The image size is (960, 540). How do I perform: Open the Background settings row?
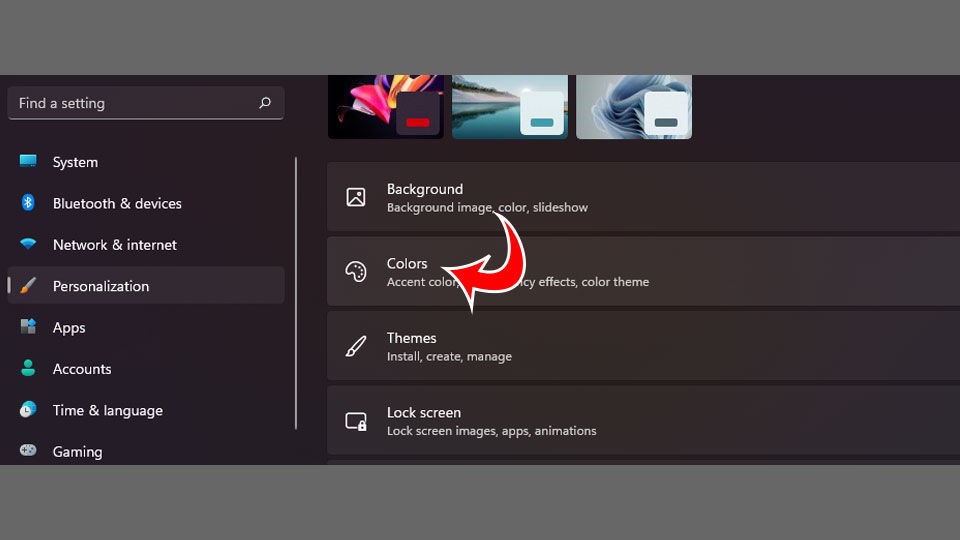pos(643,197)
